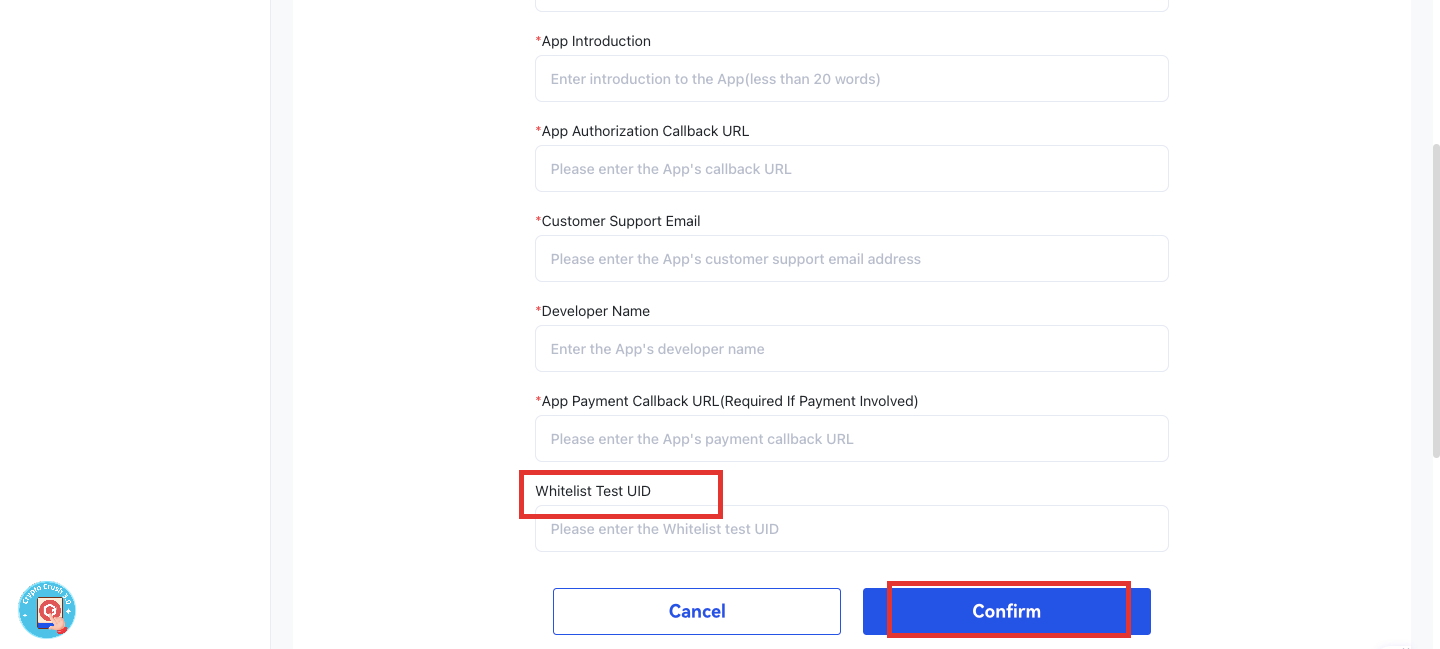Click the "App Introduction" field label
Screen dimensions: 1440x649
tap(595, 41)
